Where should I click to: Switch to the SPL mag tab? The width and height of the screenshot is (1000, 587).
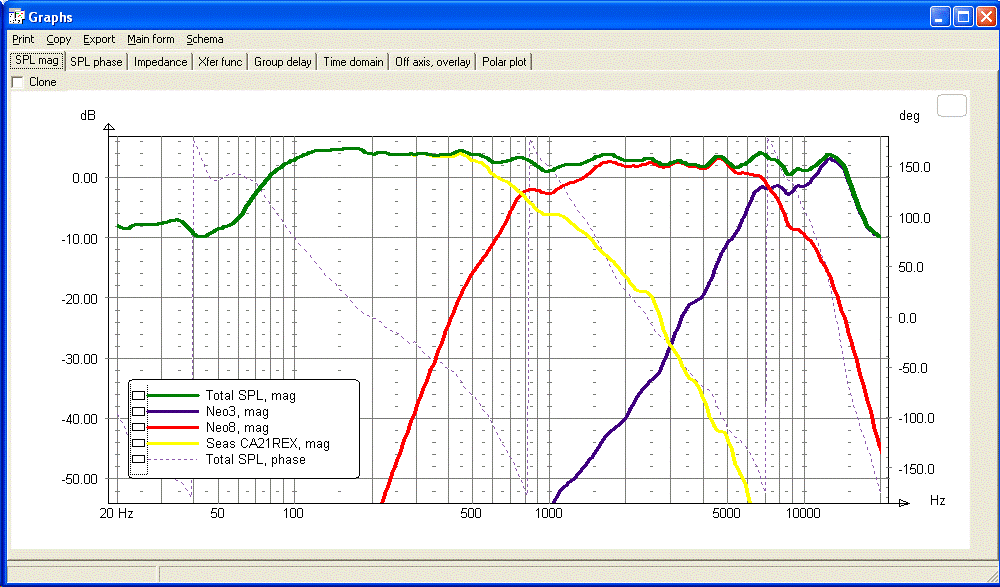[x=37, y=61]
